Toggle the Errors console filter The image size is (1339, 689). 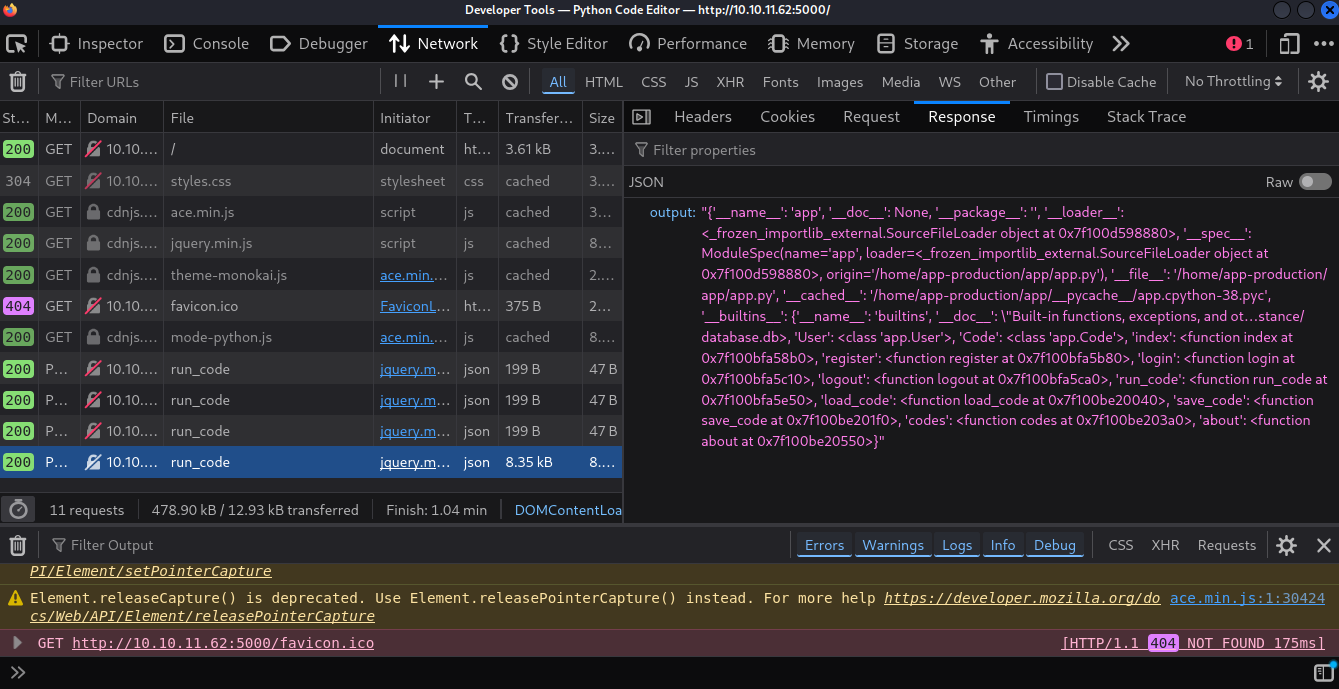[x=824, y=545]
